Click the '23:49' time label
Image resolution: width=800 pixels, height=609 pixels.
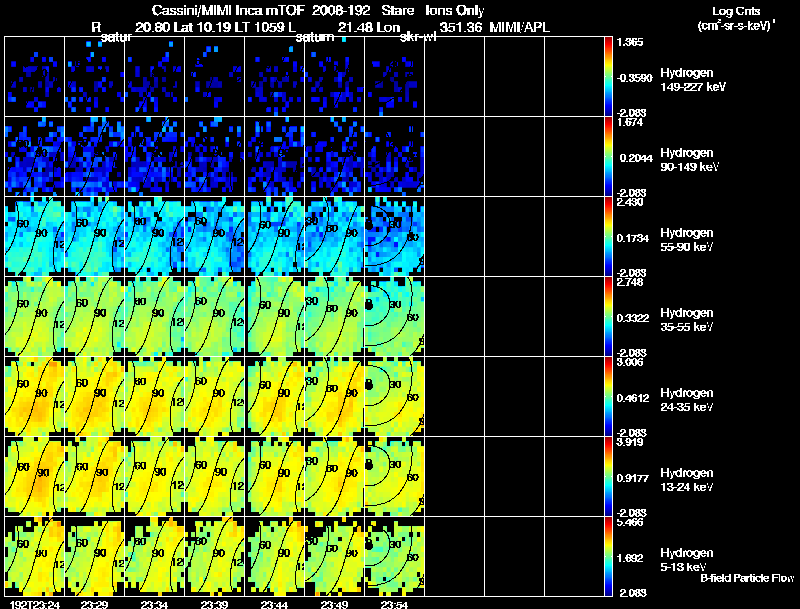coord(334,605)
